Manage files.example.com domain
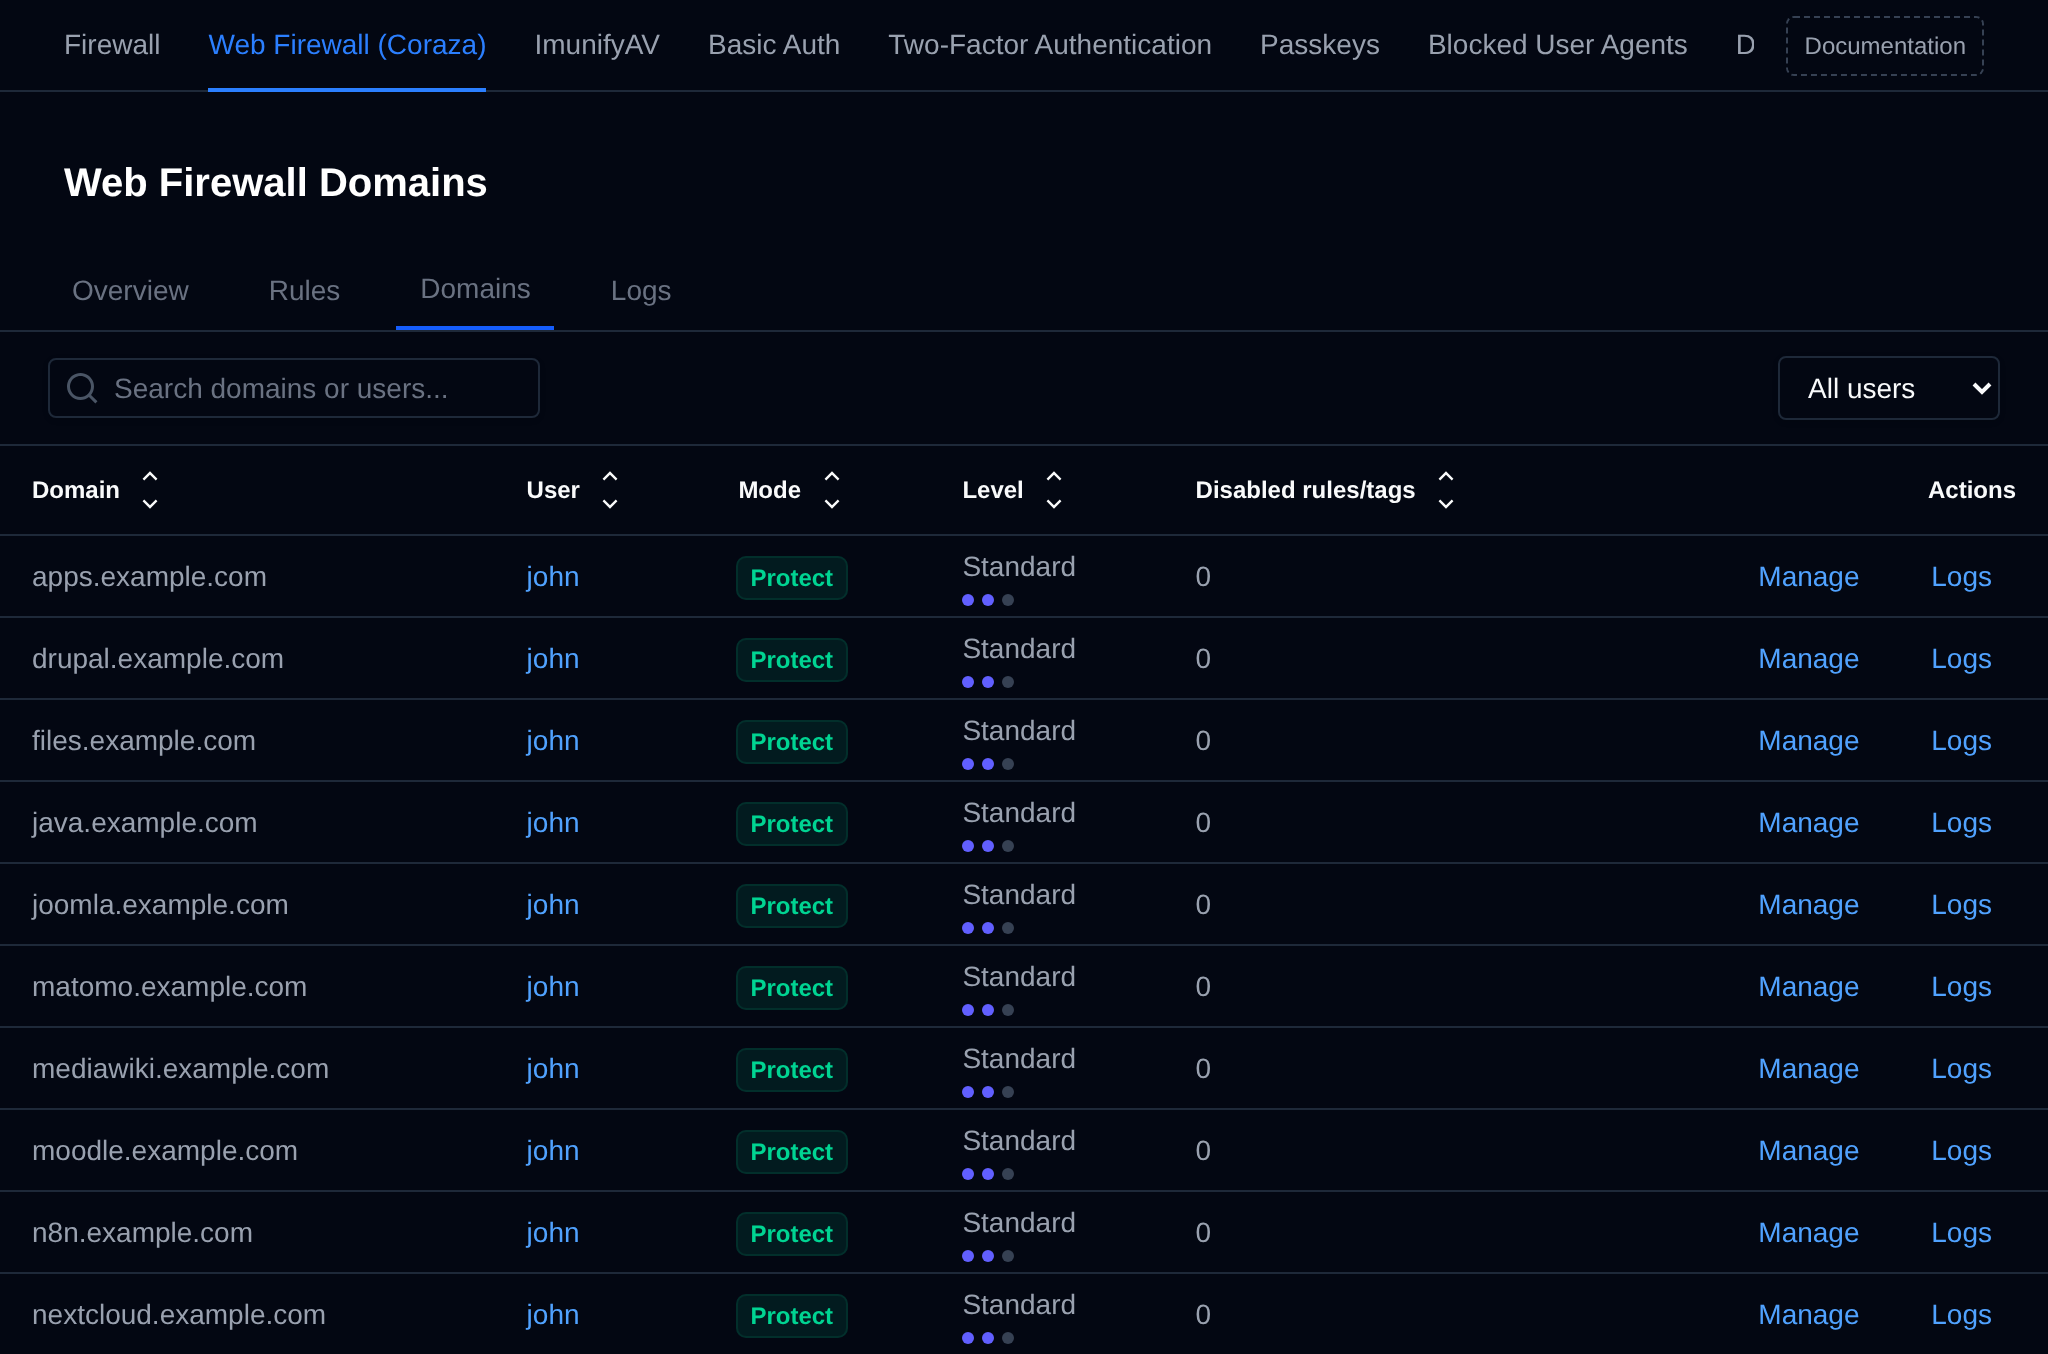The height and width of the screenshot is (1354, 2048). point(1808,741)
